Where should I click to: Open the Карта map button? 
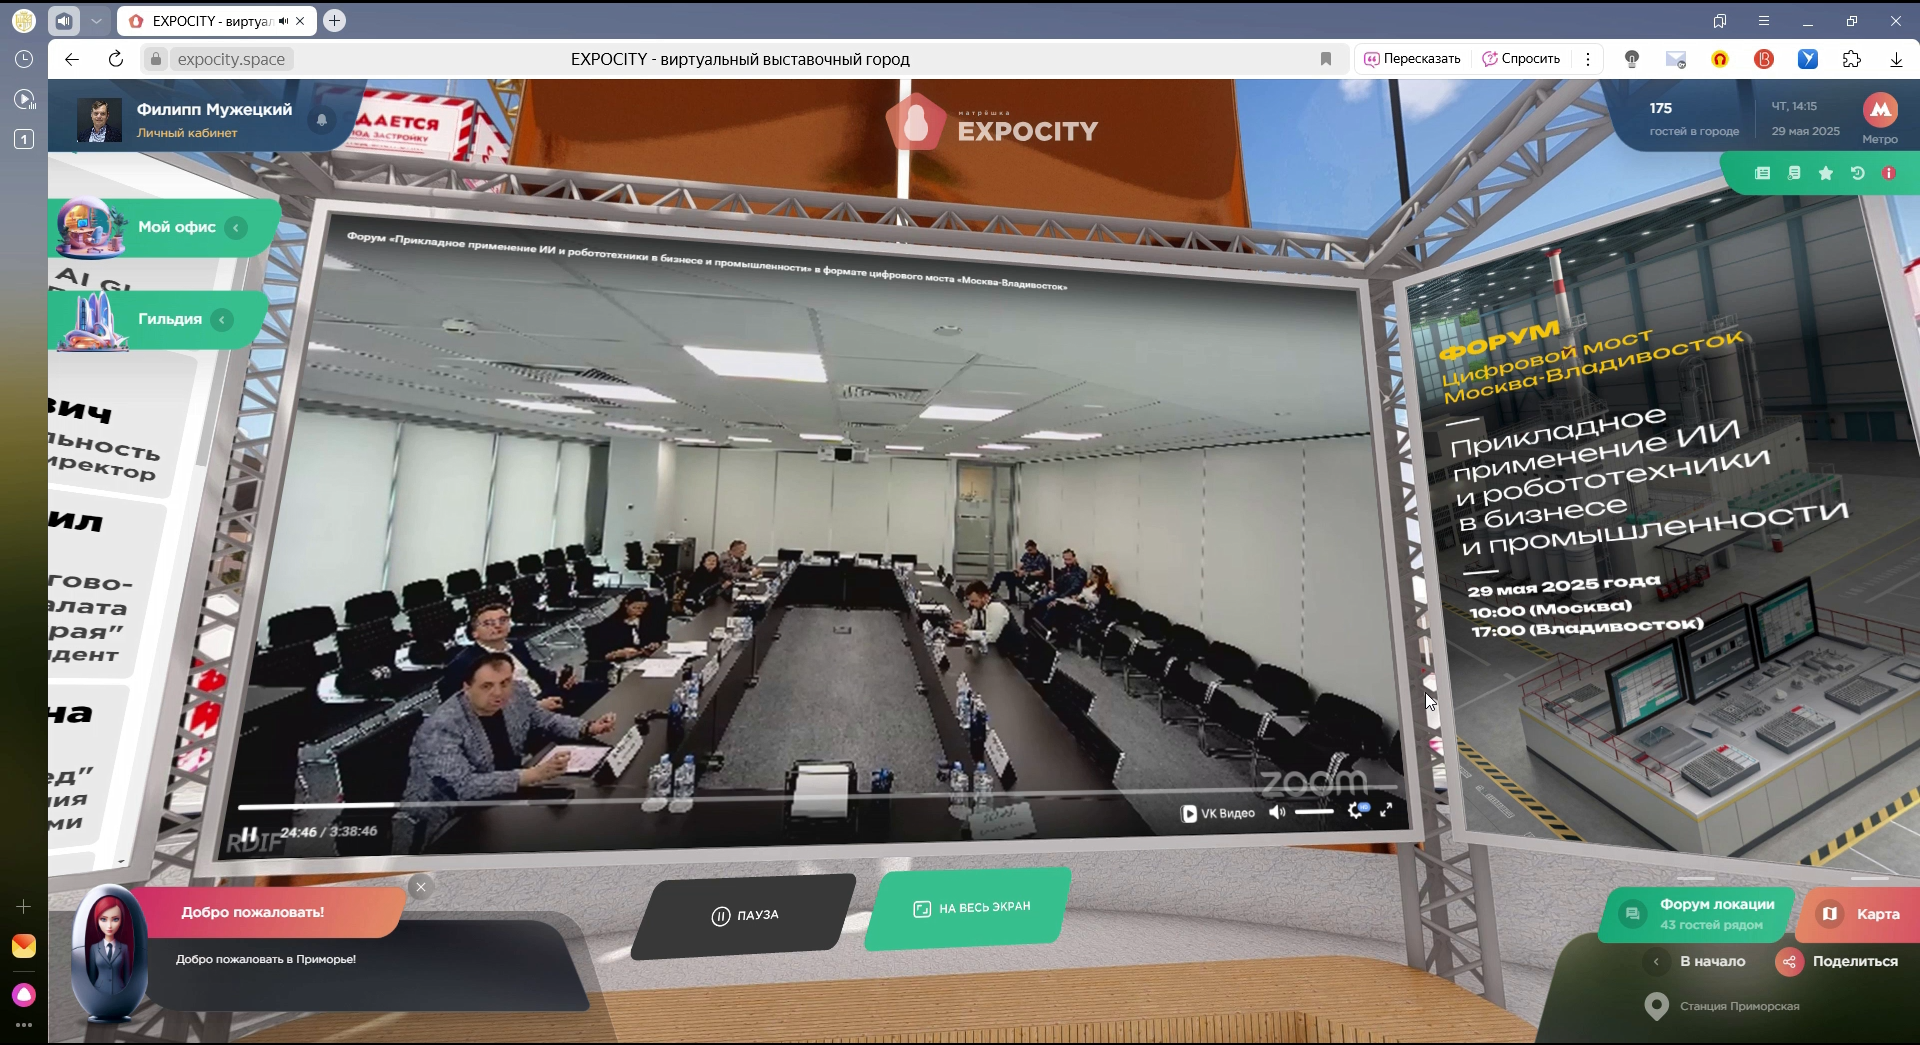tap(1860, 914)
